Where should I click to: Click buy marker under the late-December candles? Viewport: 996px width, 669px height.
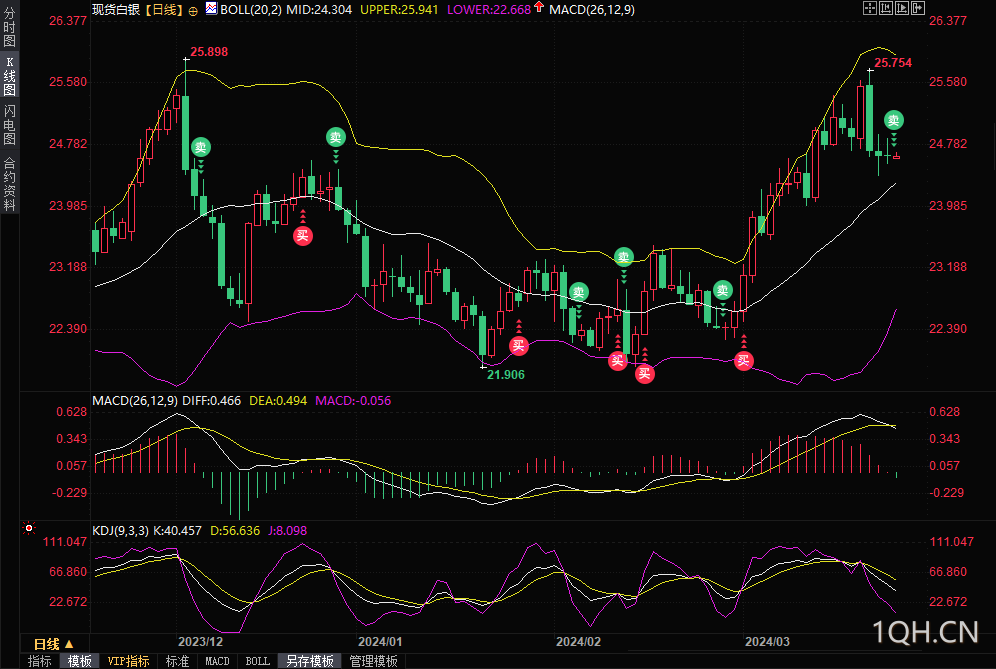point(302,236)
